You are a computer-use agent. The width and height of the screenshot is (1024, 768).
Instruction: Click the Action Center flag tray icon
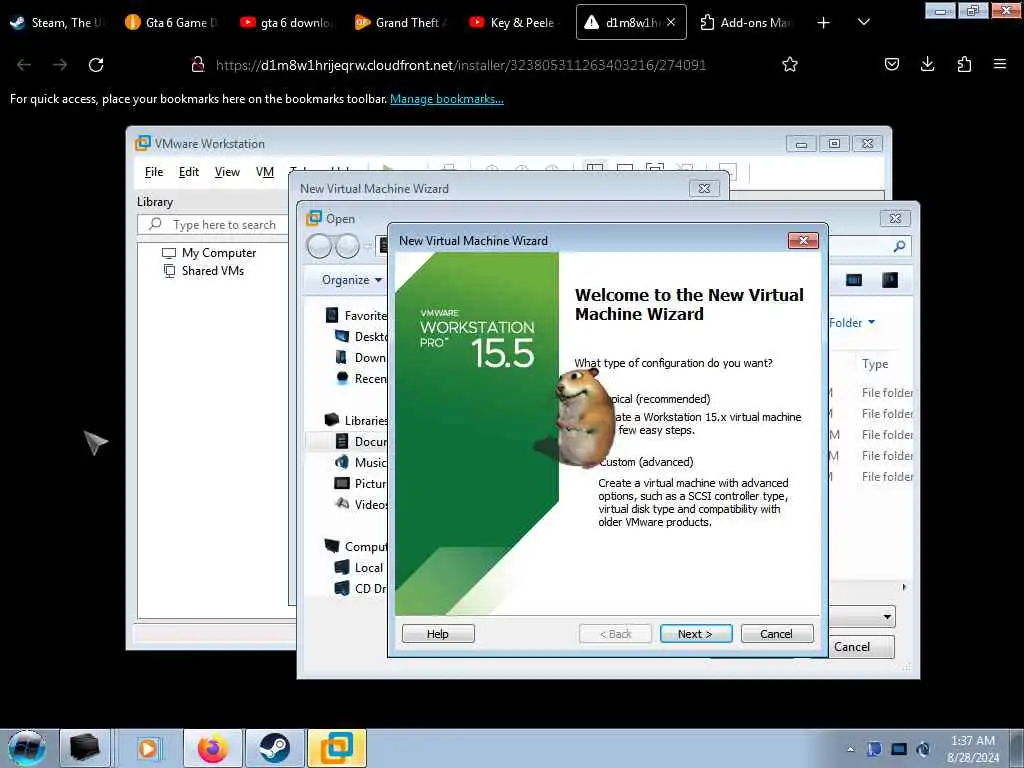pos(874,749)
